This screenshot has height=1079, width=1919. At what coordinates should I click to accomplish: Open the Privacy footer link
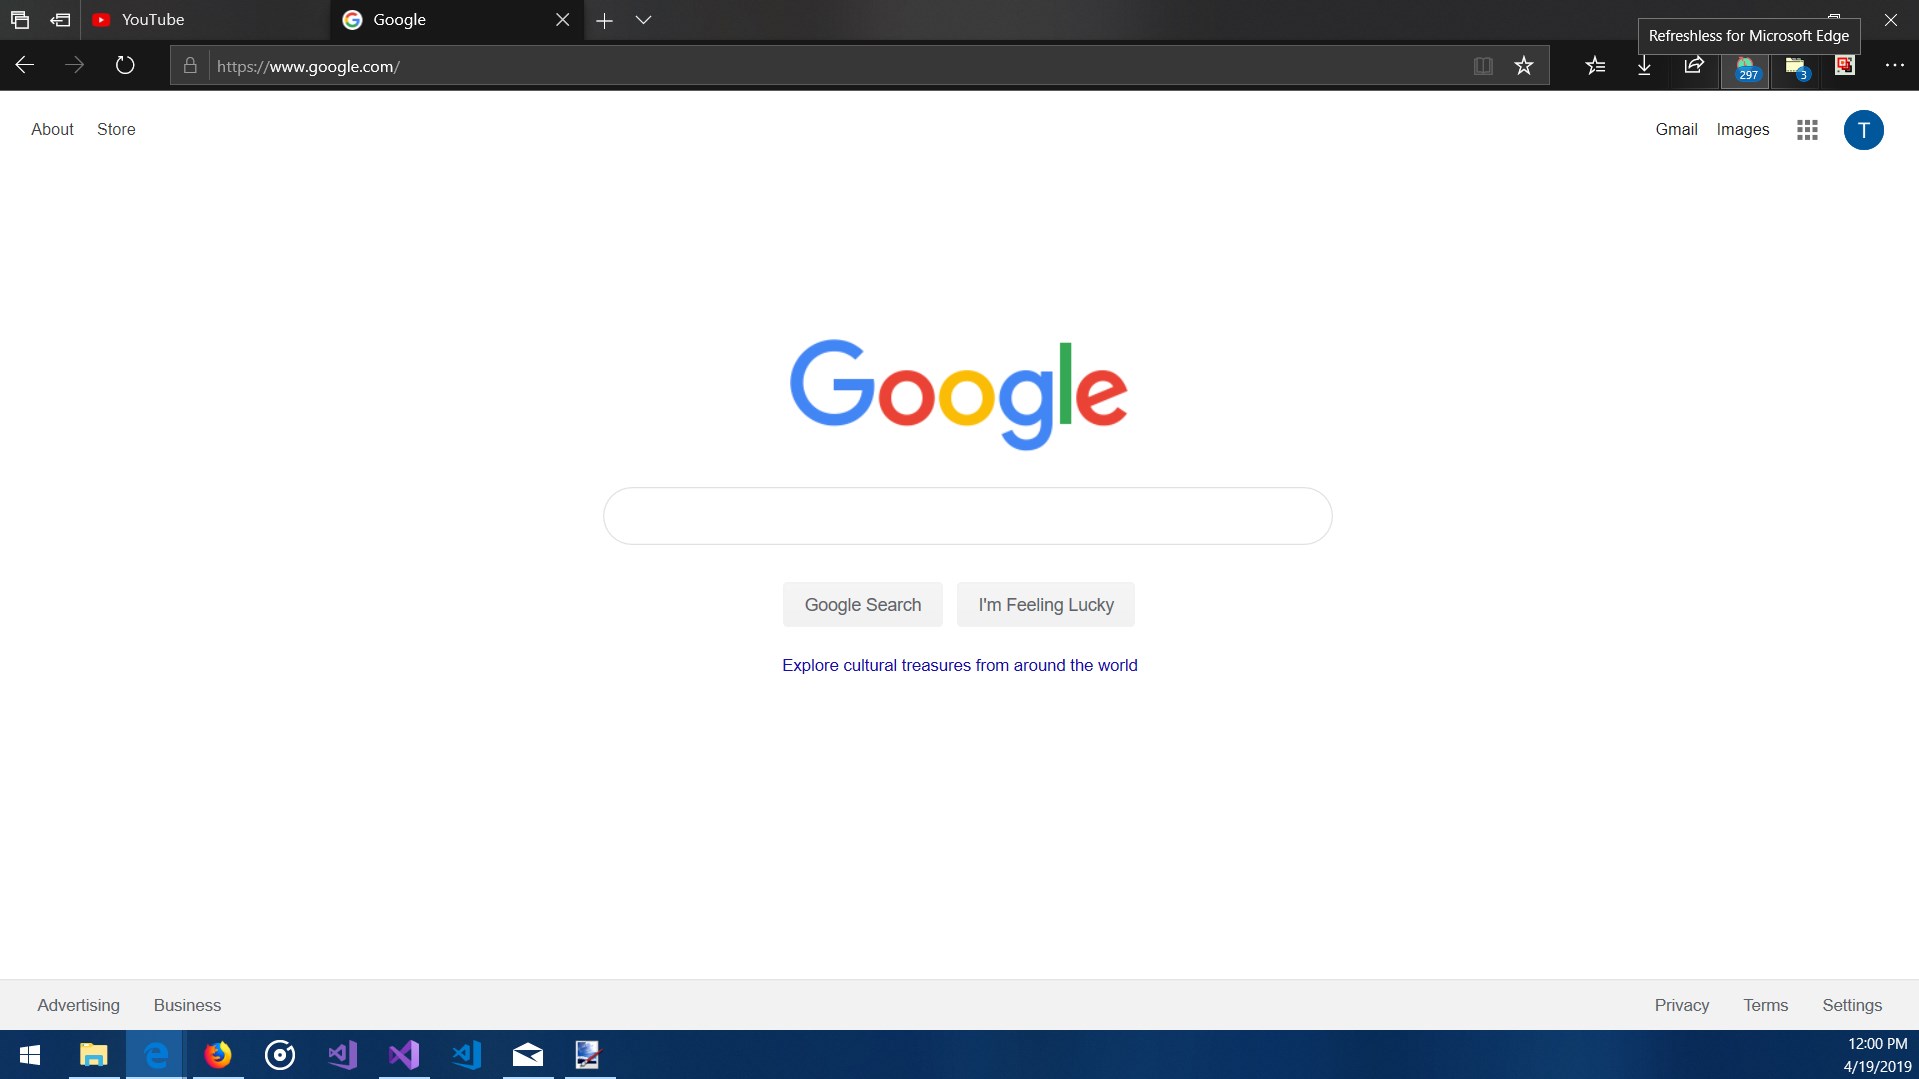pos(1682,1006)
